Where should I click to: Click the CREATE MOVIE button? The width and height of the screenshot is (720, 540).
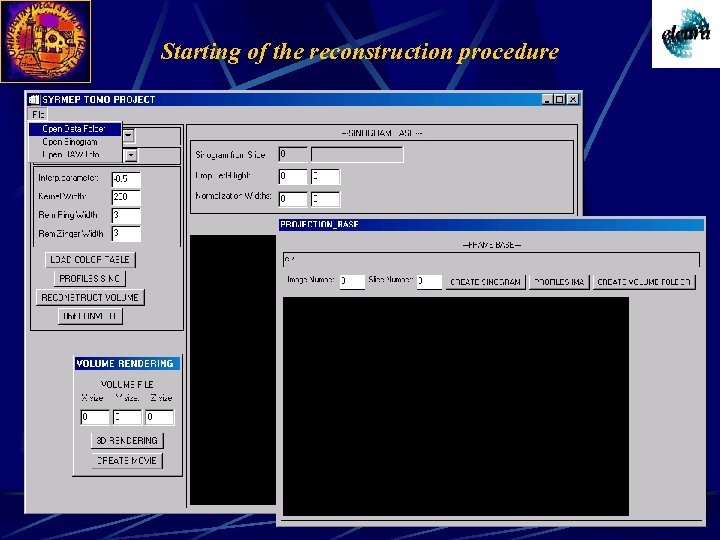click(127, 461)
